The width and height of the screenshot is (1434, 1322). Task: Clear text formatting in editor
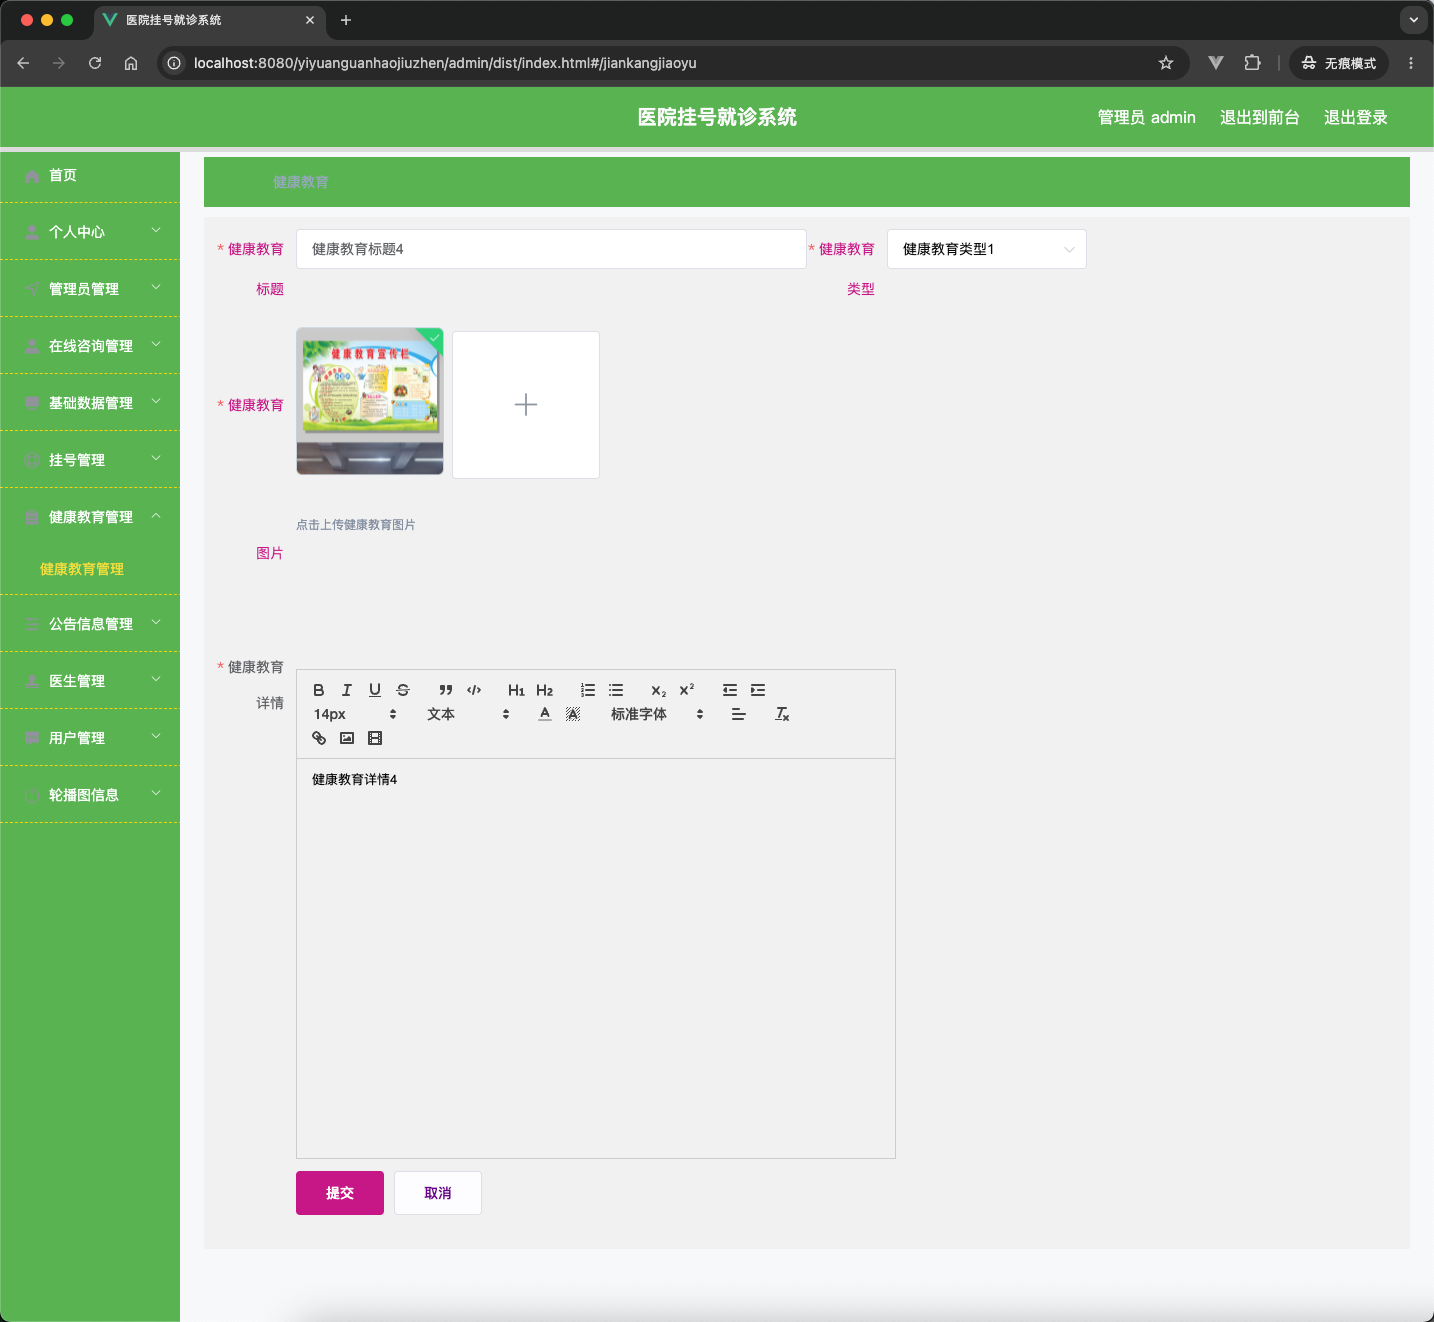click(782, 714)
